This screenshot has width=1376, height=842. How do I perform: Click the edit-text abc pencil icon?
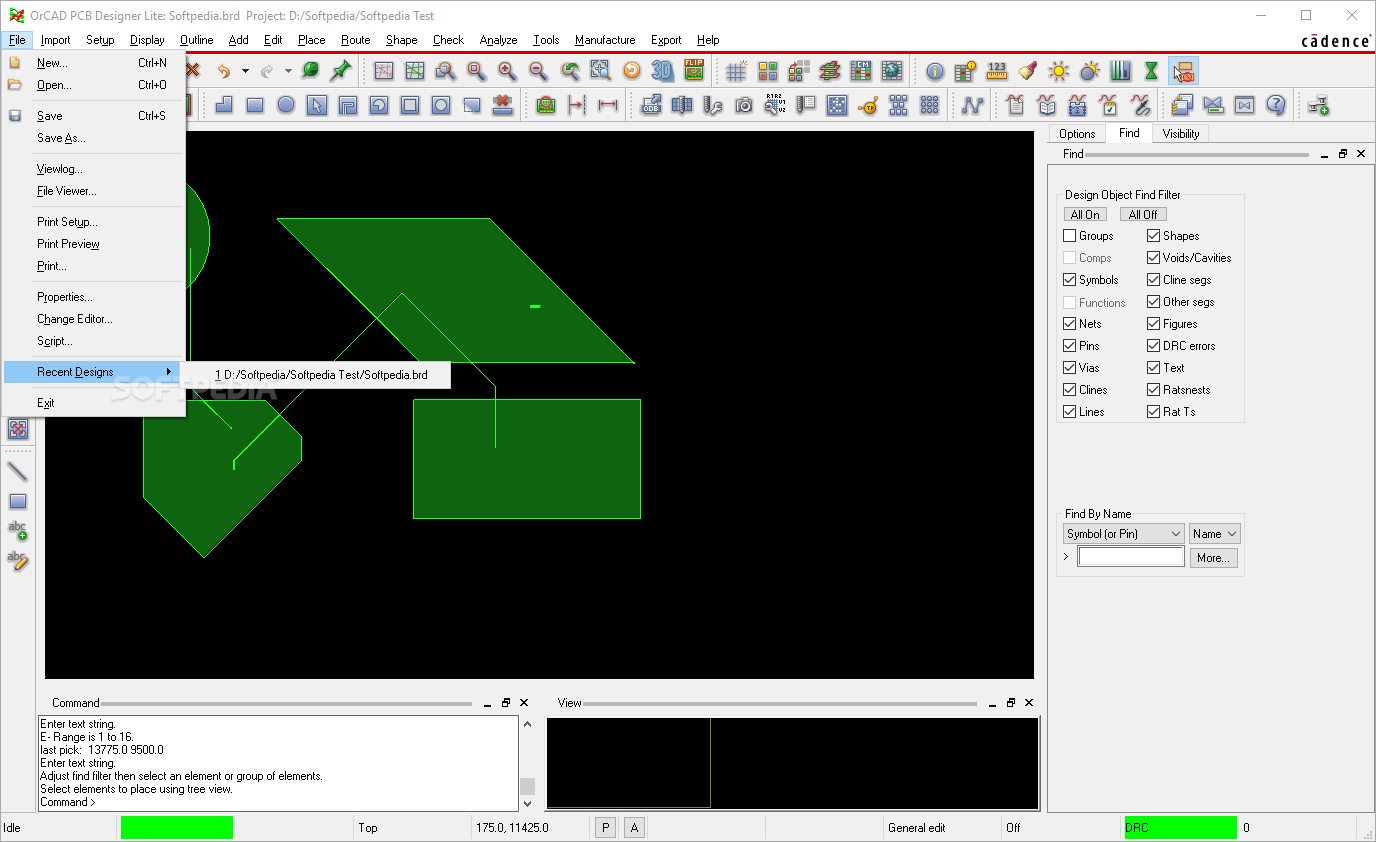pyautogui.click(x=18, y=560)
